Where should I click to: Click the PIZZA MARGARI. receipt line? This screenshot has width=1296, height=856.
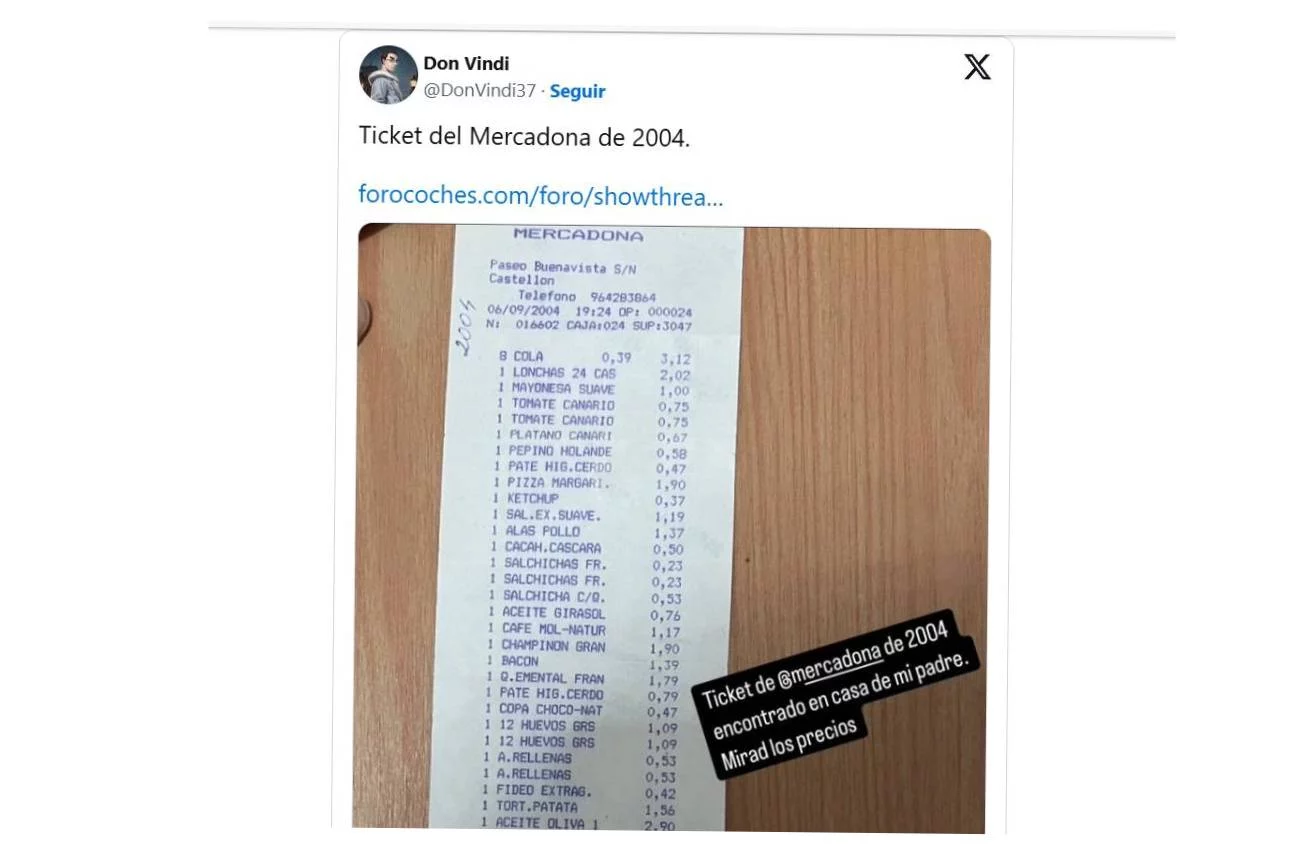557,483
